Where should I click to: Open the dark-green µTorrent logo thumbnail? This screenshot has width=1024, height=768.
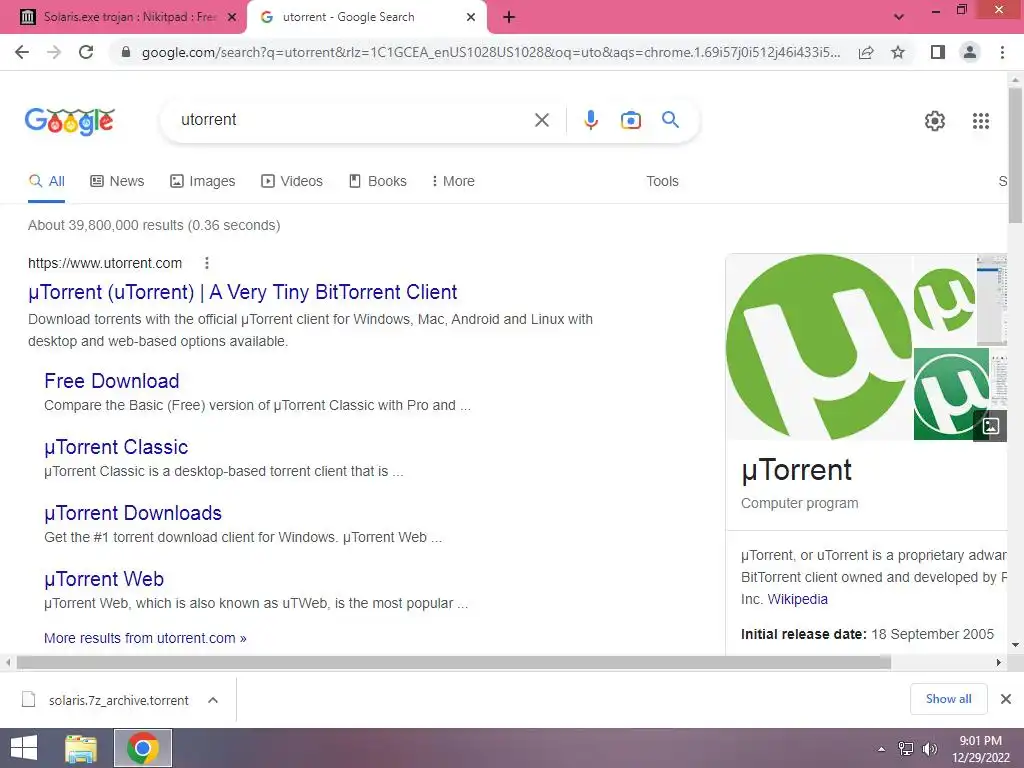tap(951, 394)
